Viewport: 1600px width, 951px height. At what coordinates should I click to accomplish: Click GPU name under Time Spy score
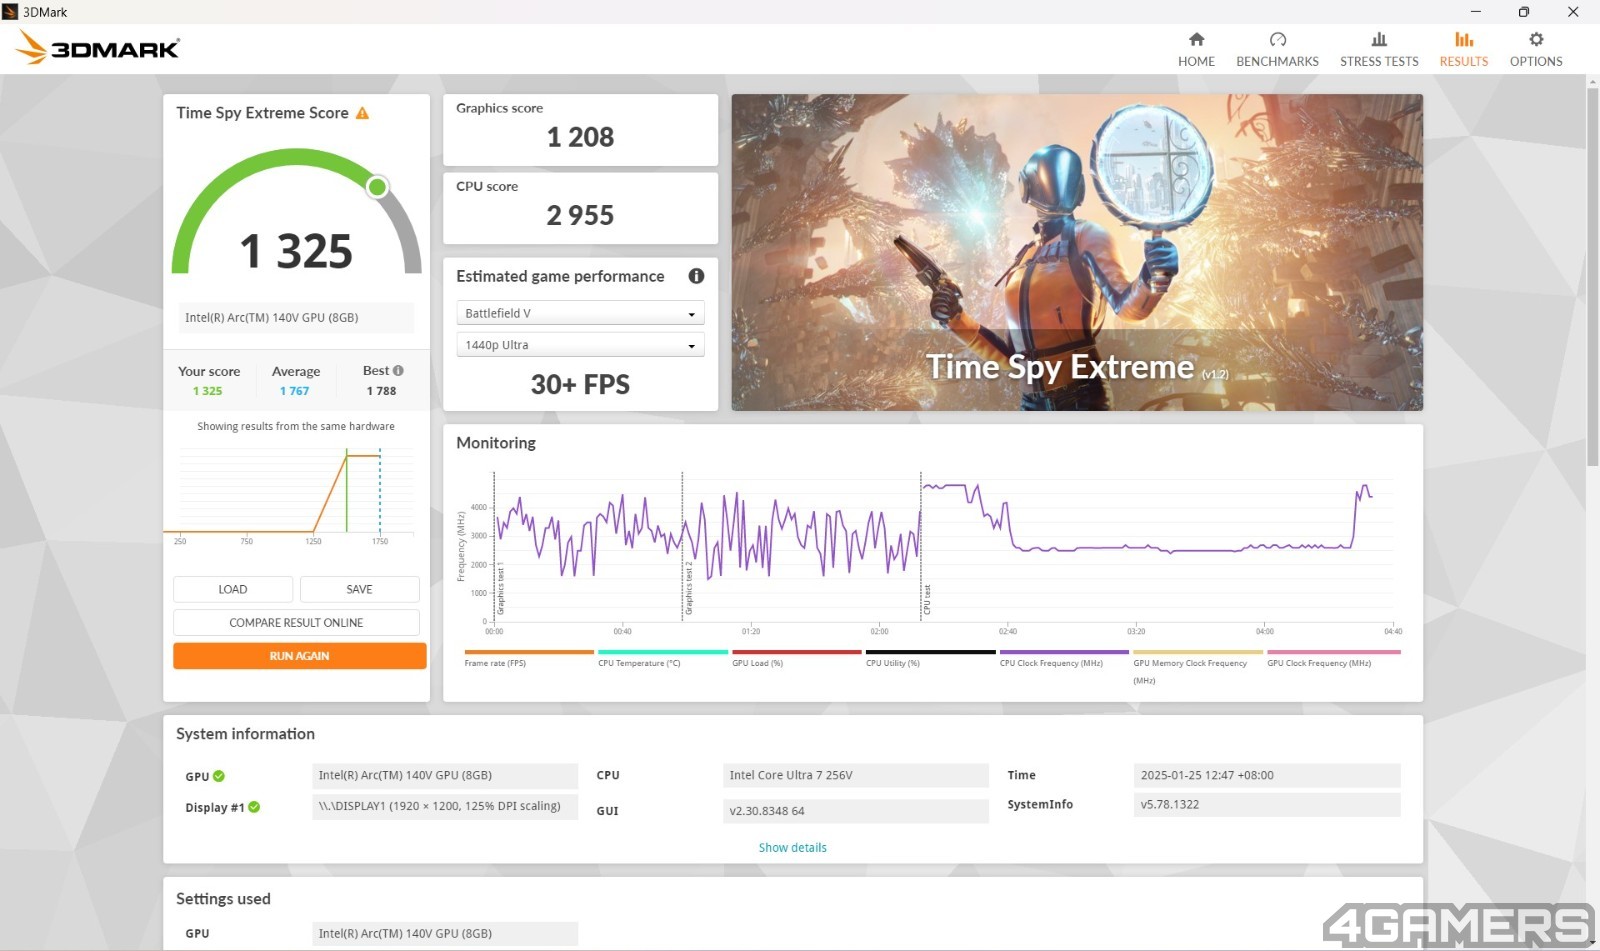296,317
